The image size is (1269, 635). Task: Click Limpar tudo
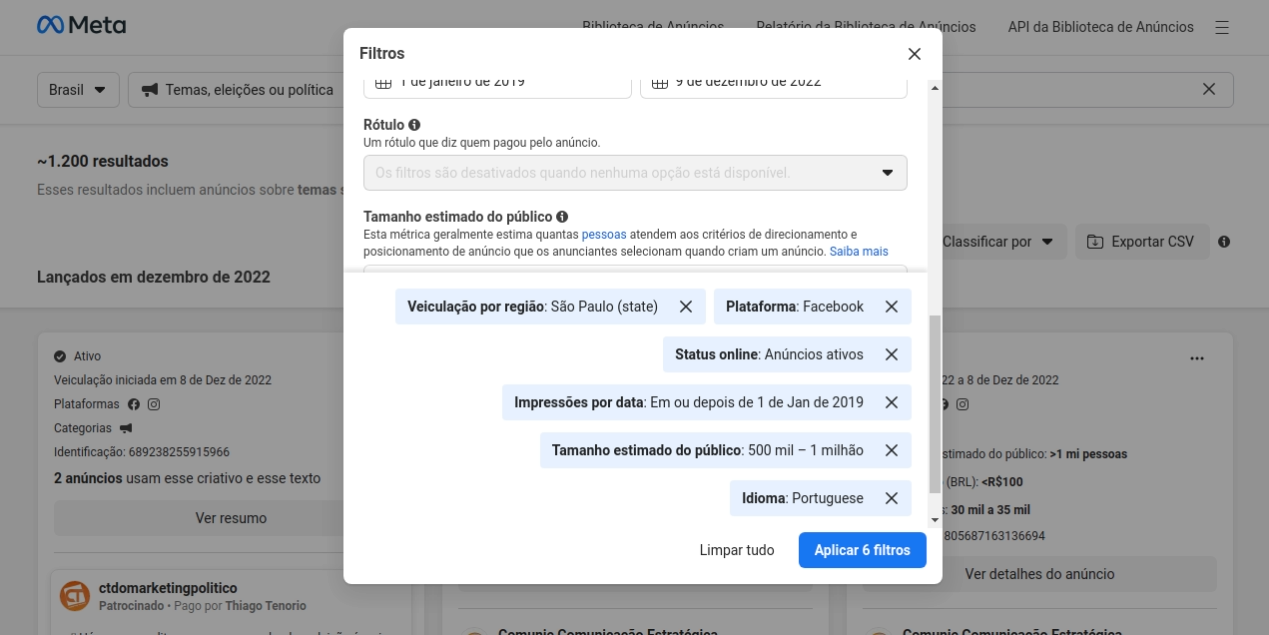coord(737,550)
